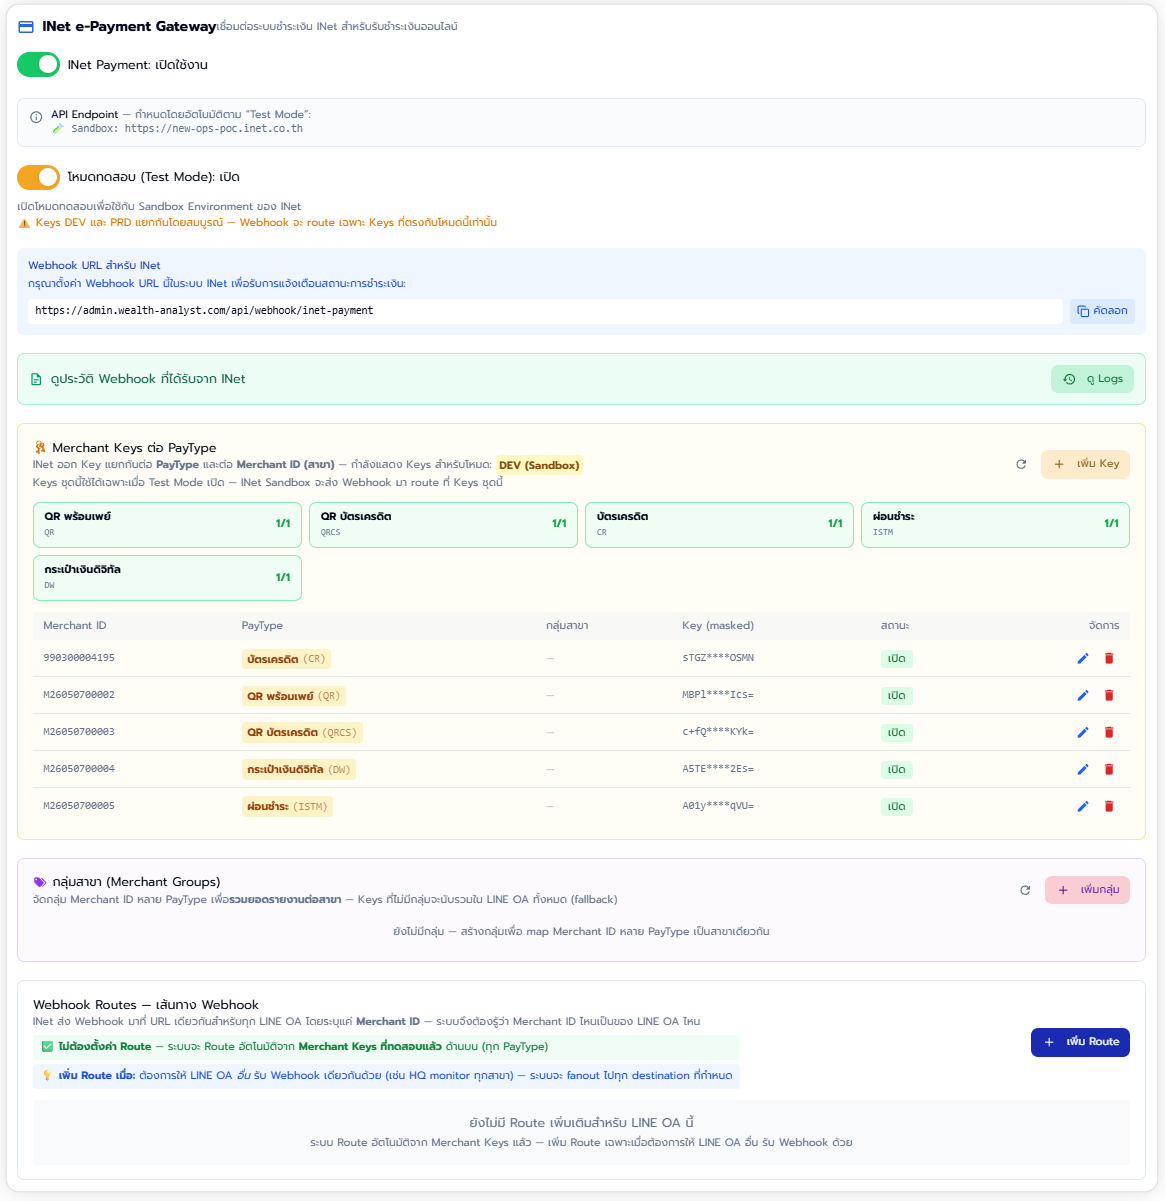Click the เปิด status badge for M26050700002

(x=897, y=696)
